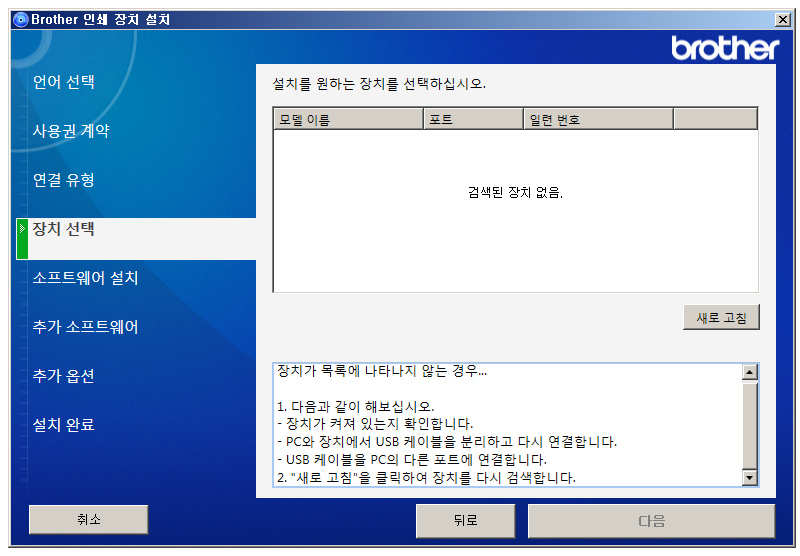Screen dimensions: 800x556
Task: Go back with the 뒤로 button
Action: (465, 520)
